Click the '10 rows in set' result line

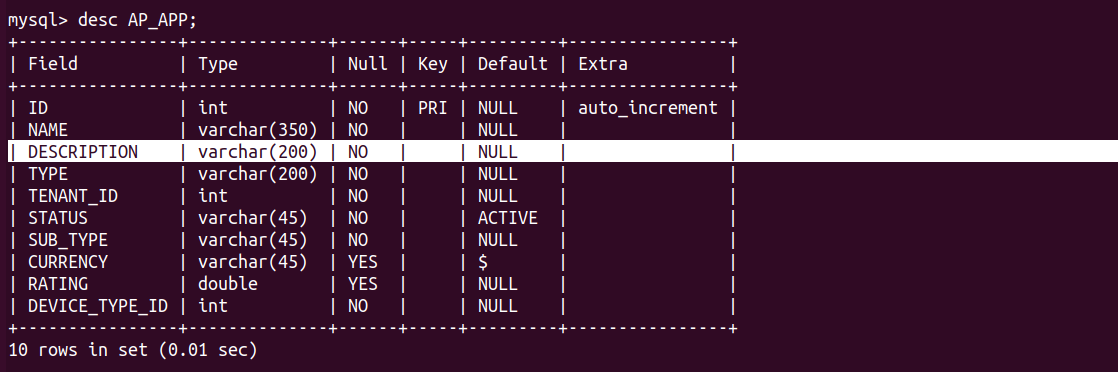(132, 350)
